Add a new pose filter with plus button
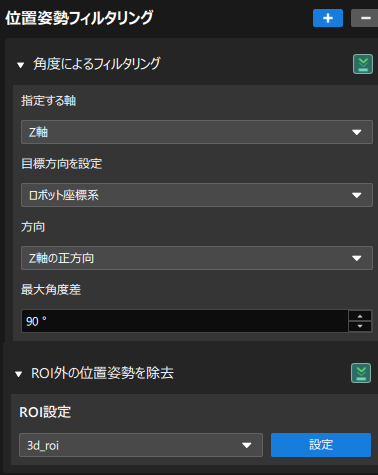Viewport: 378px width, 475px height. (328, 18)
